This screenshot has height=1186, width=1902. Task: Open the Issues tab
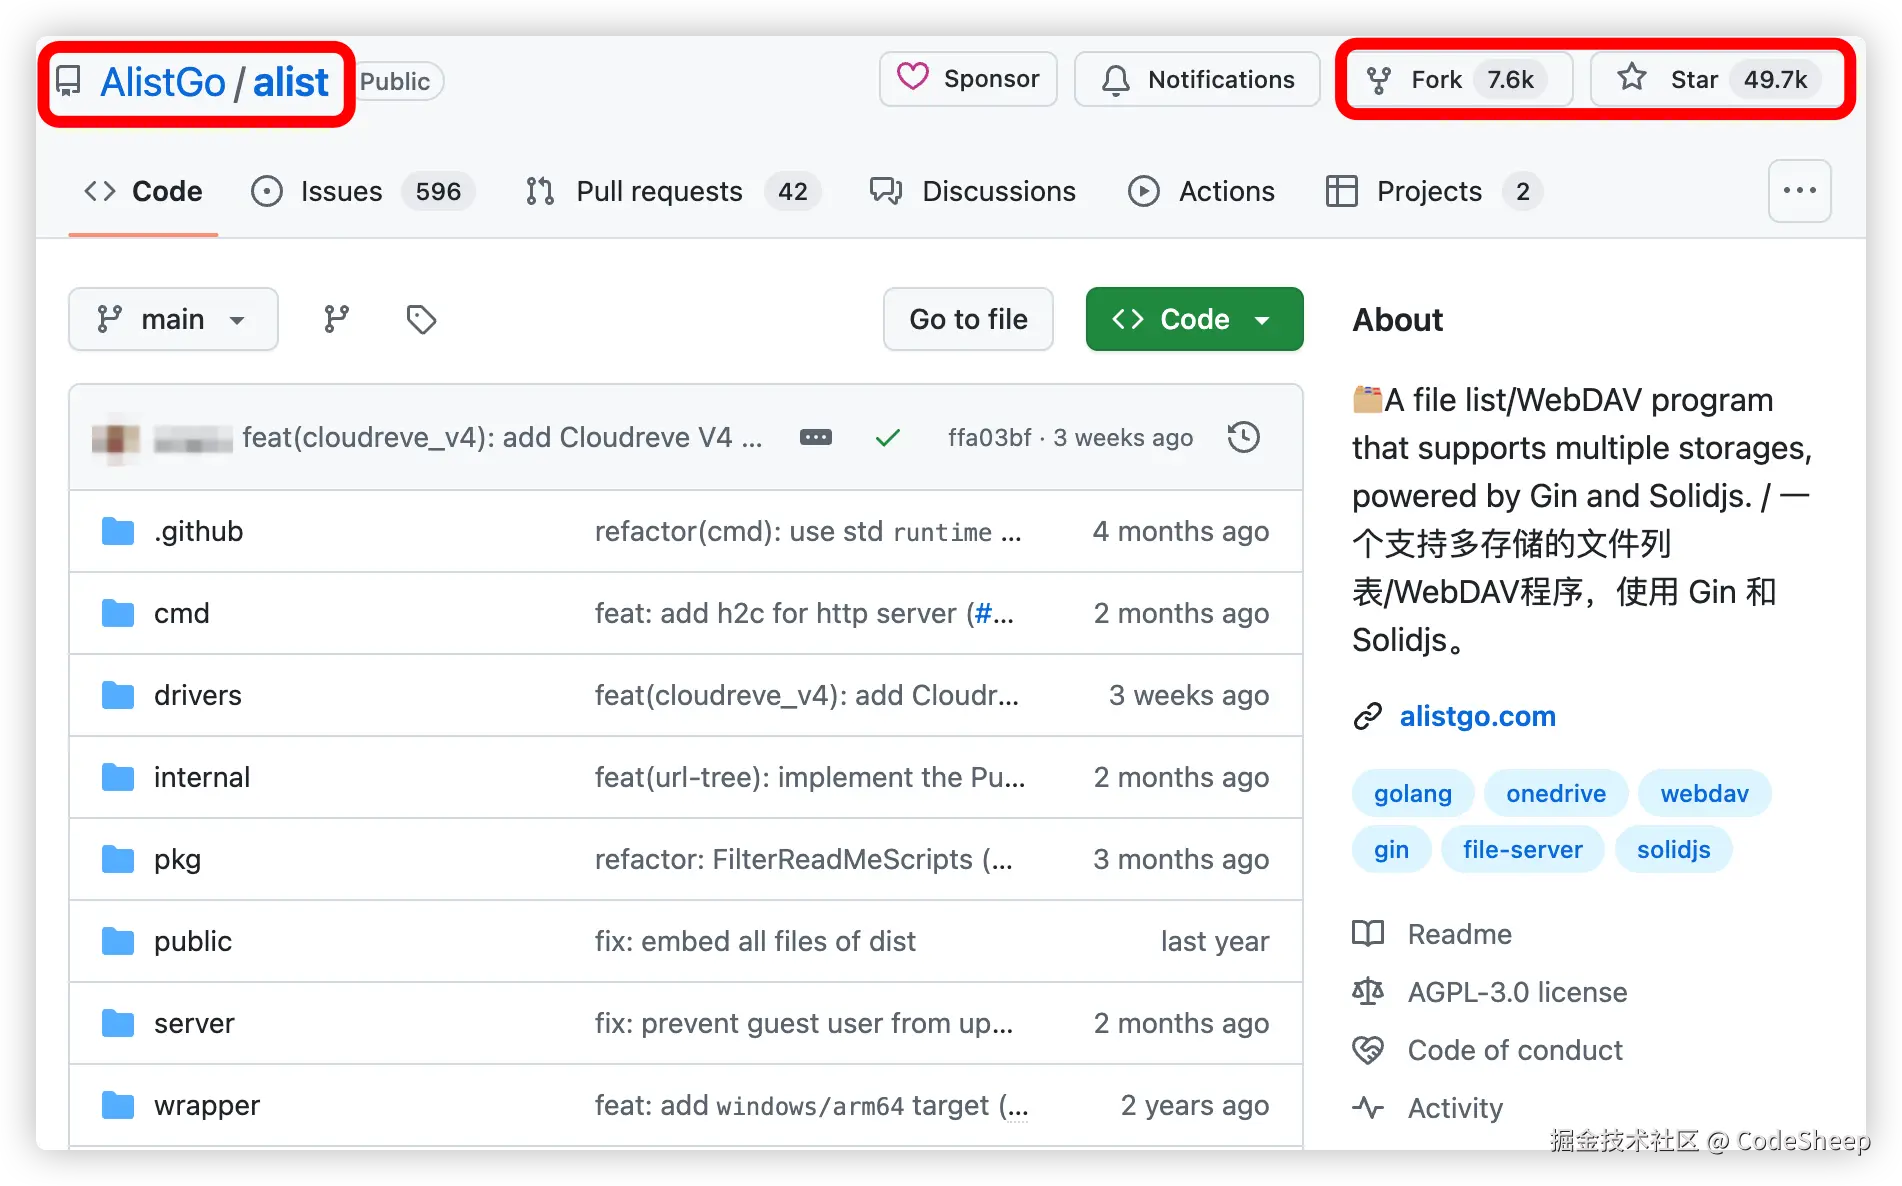[362, 191]
